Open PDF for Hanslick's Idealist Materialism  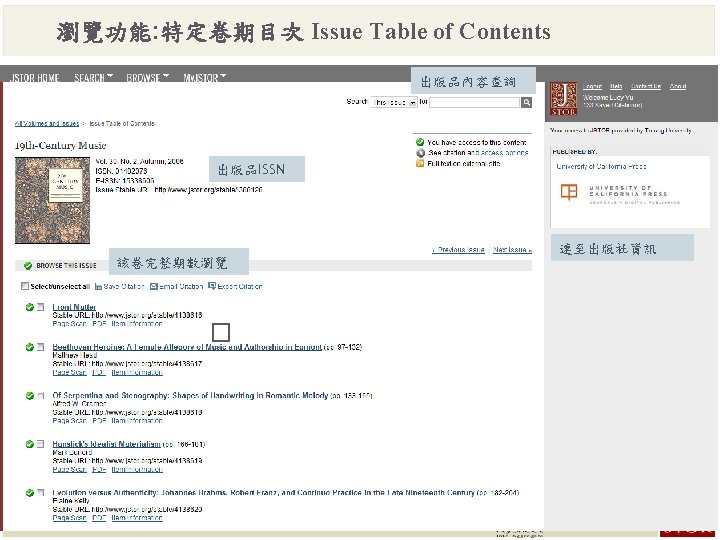coord(99,469)
